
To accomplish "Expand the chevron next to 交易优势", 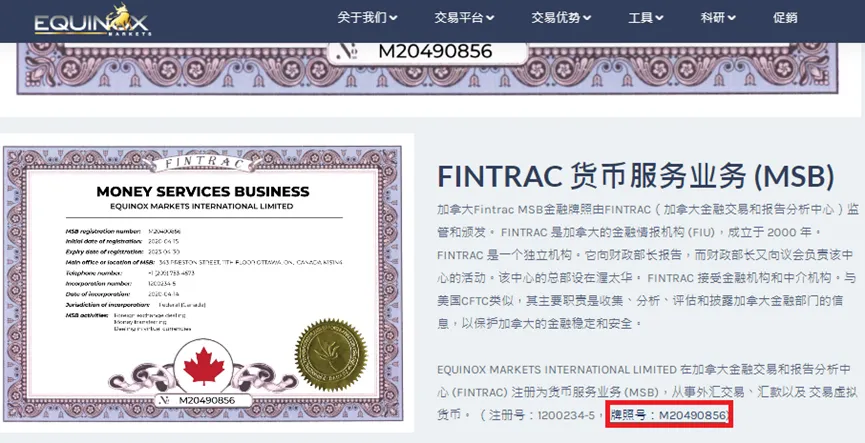I will coord(587,18).
